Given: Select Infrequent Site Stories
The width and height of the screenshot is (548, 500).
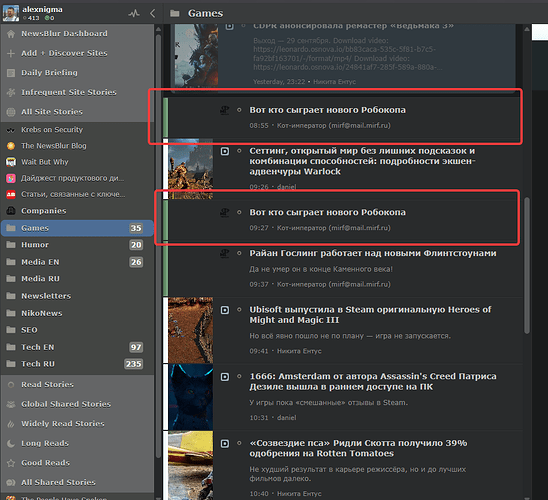Looking at the screenshot, I should 68,92.
